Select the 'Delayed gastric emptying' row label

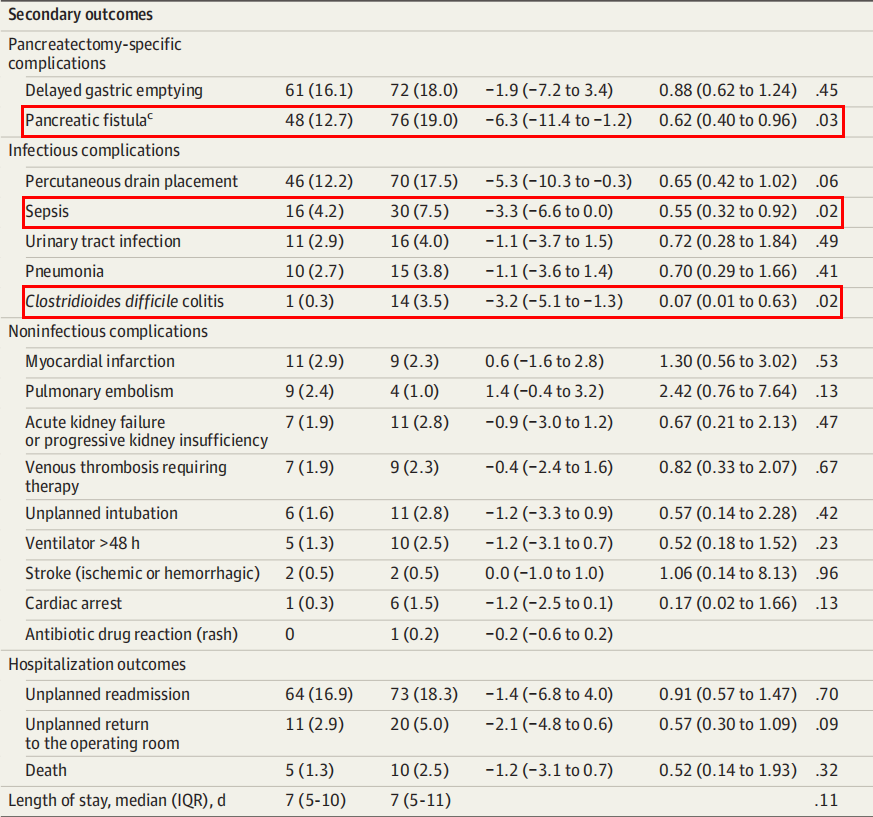[114, 91]
